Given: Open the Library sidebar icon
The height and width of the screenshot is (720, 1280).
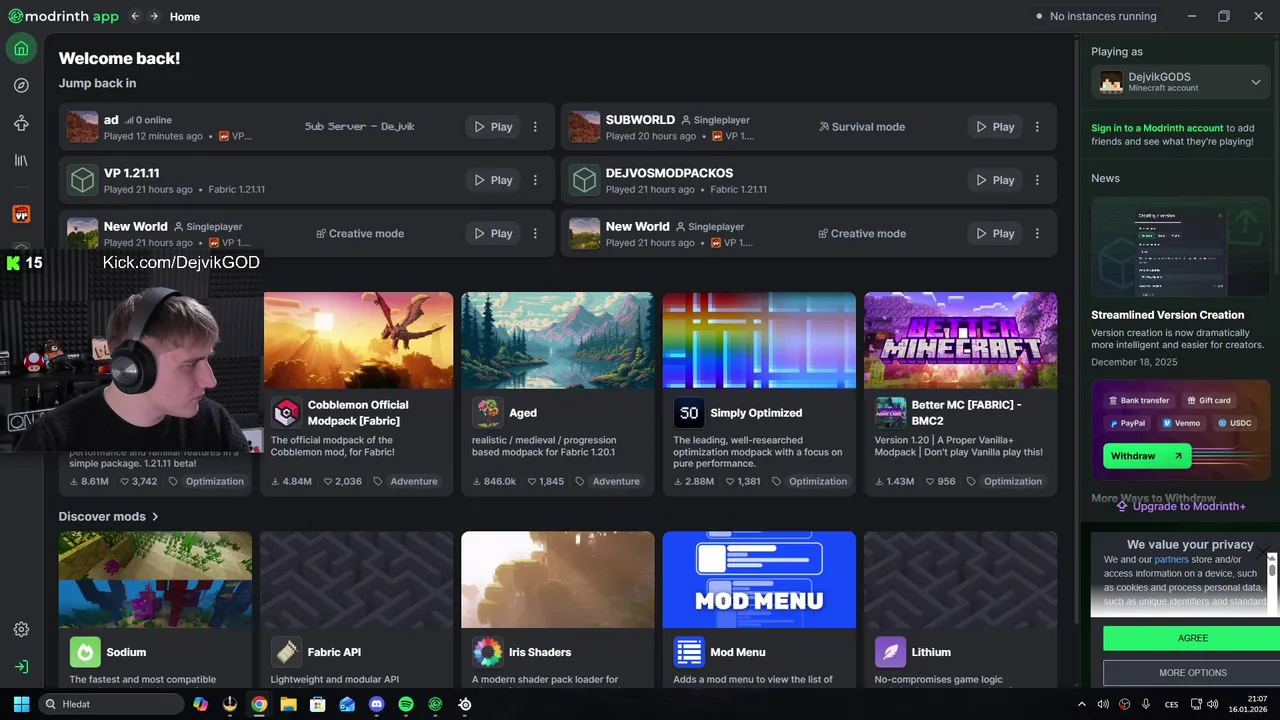Looking at the screenshot, I should 21,160.
